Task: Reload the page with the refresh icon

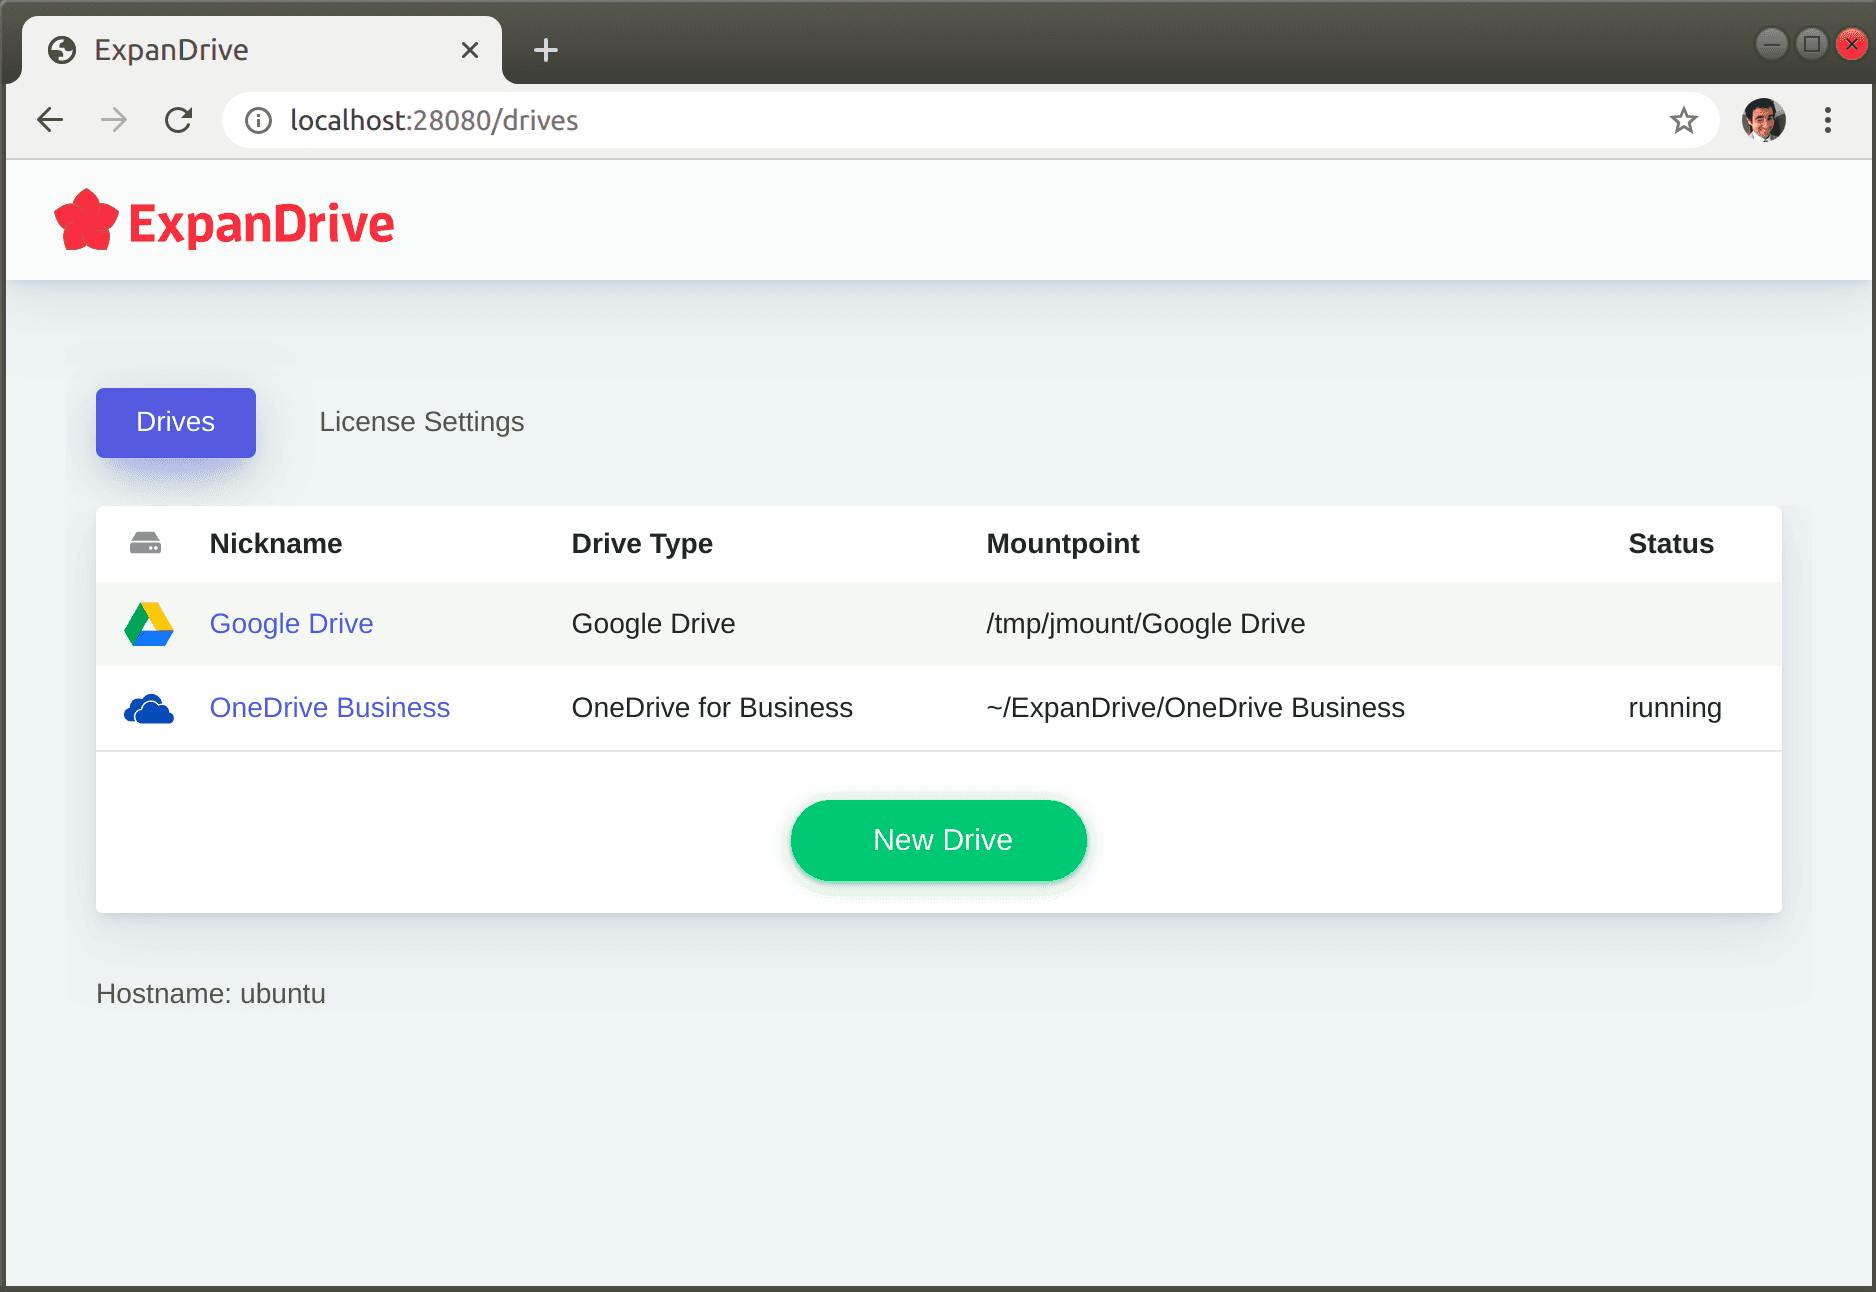Action: (x=178, y=121)
